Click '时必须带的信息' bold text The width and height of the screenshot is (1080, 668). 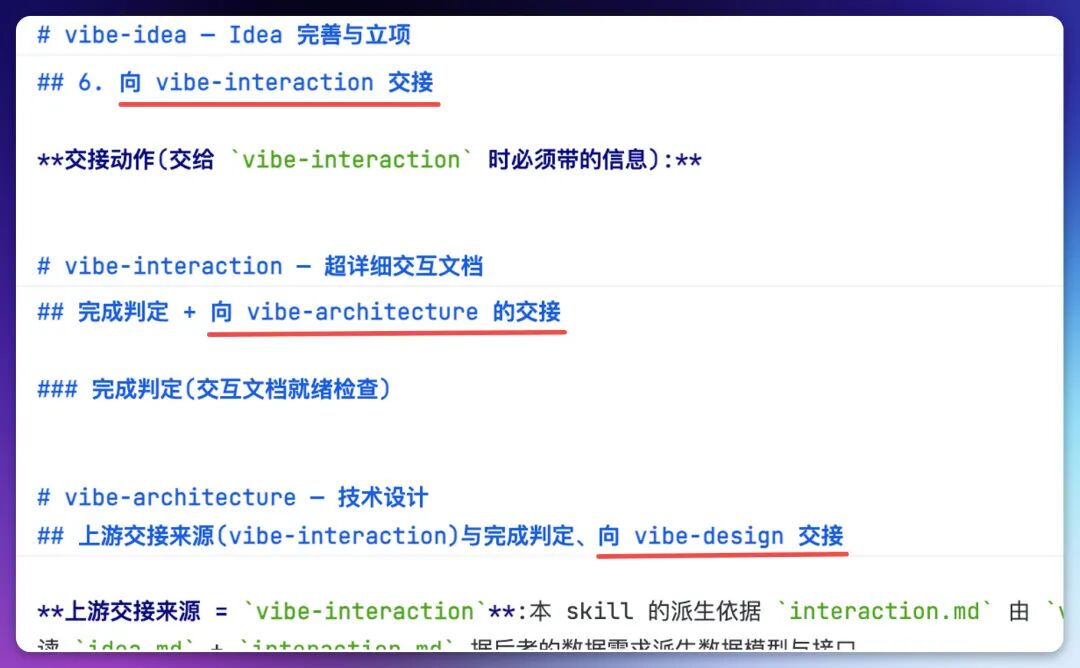click(x=568, y=159)
